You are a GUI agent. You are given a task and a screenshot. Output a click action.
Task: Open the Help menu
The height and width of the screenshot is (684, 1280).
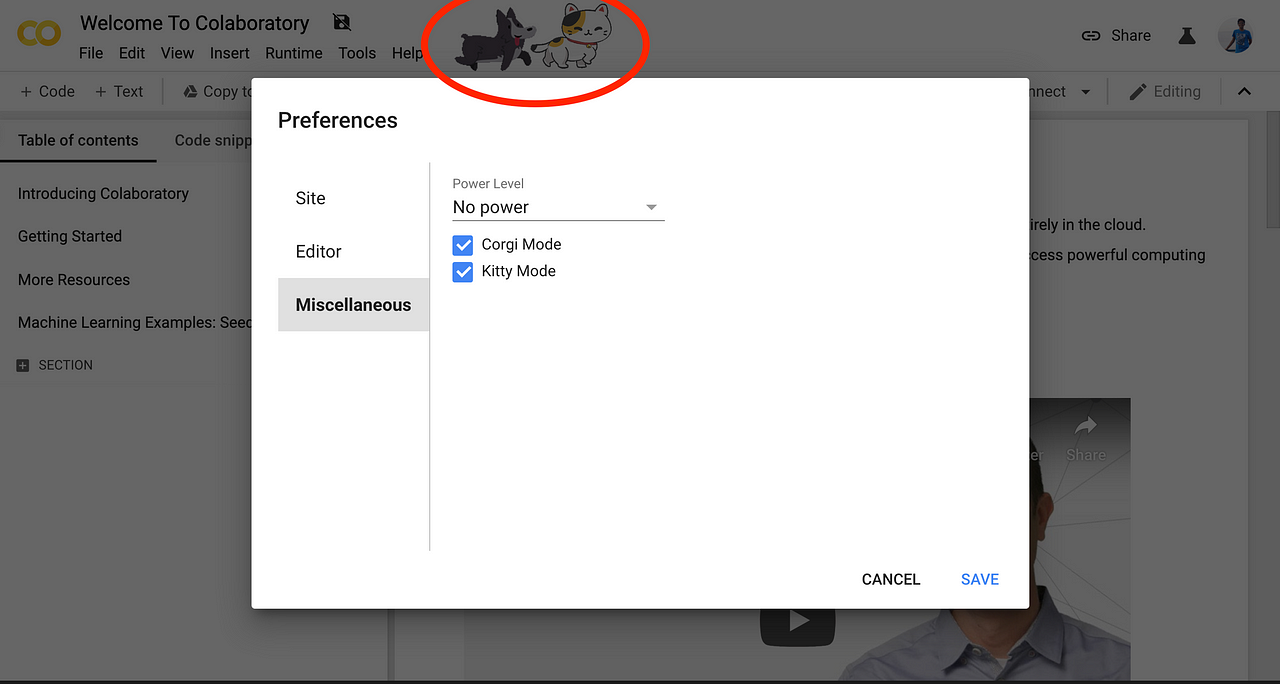tap(407, 53)
